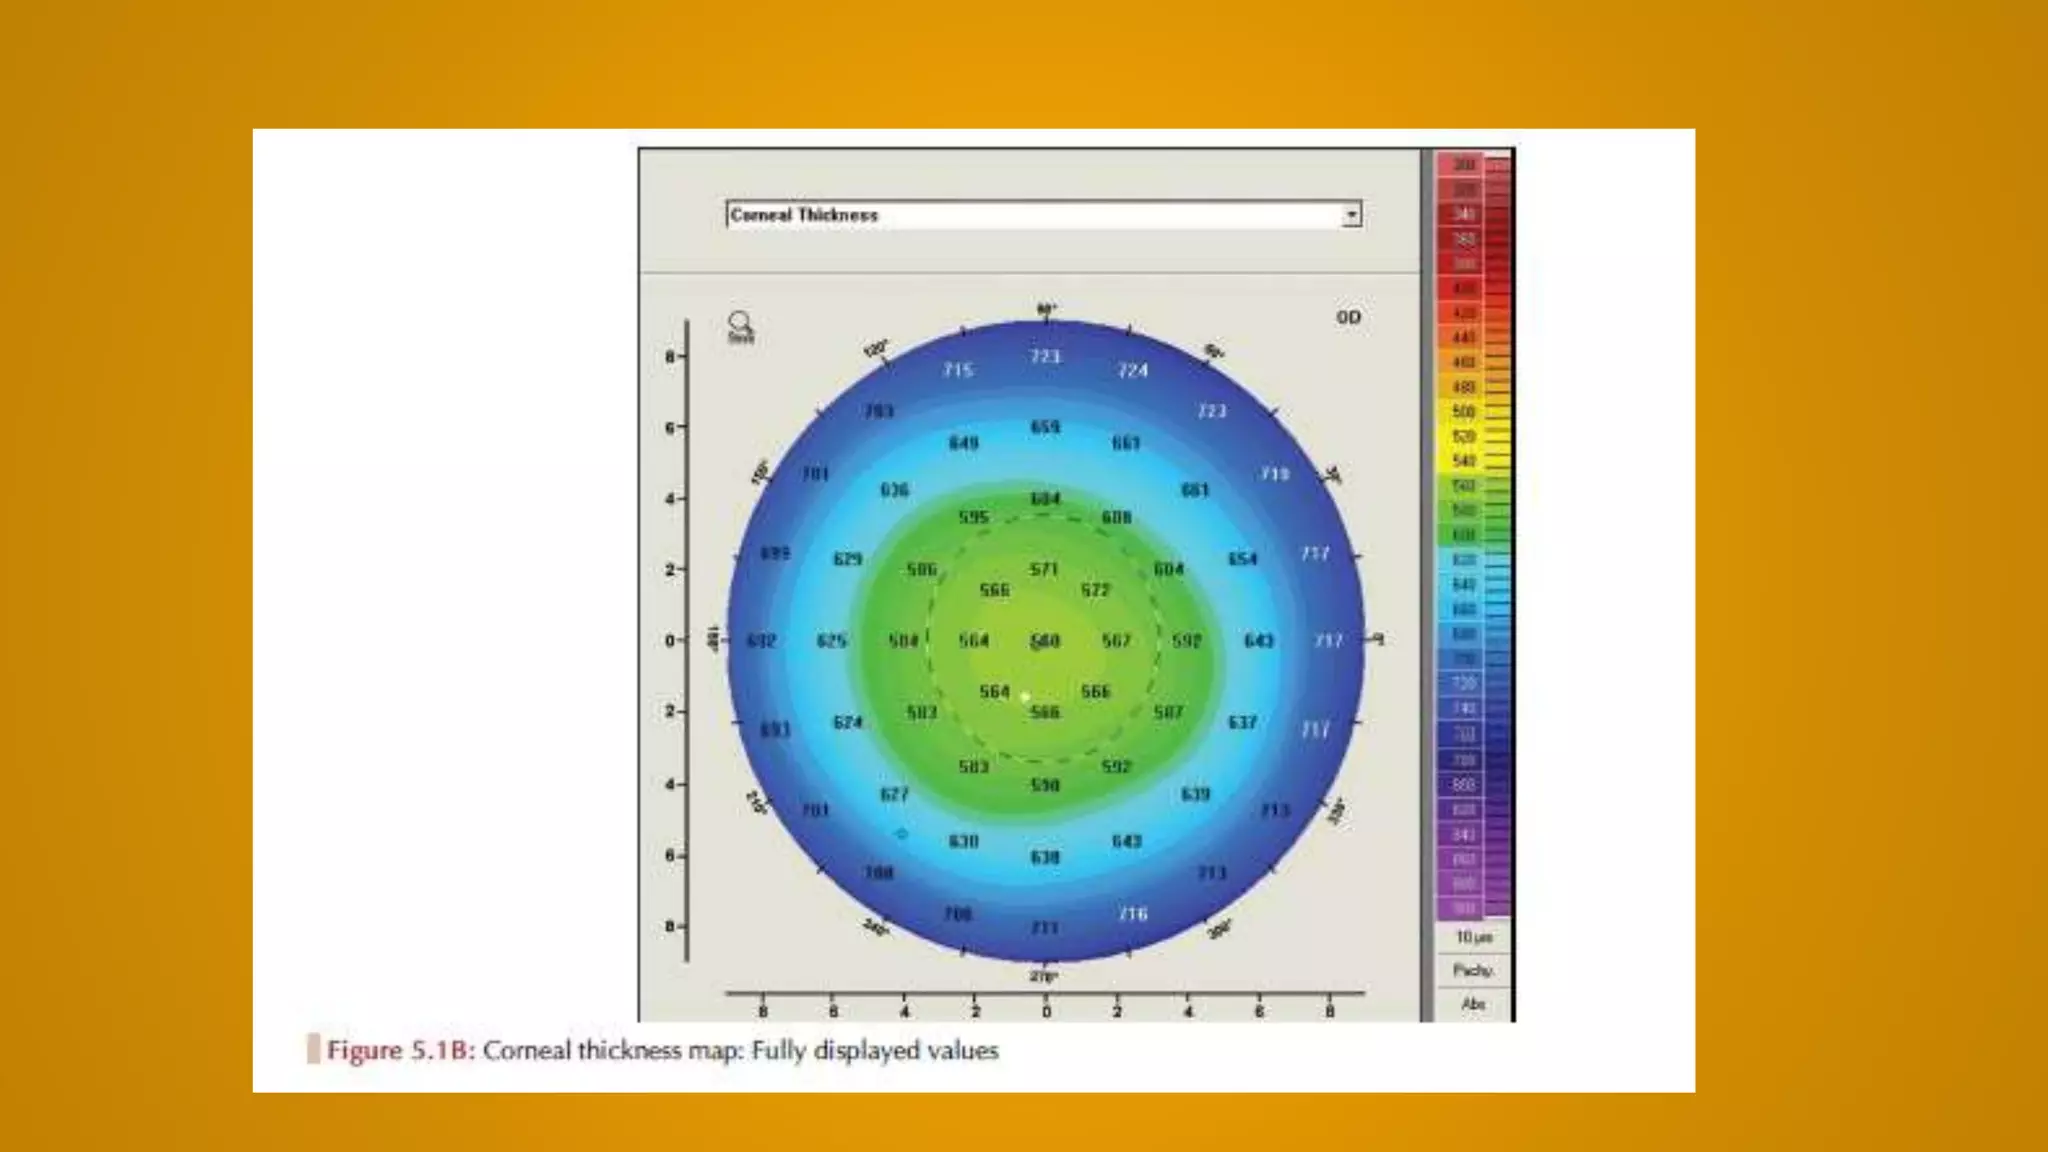Click the 90° angle marker at the map top

pos(1046,309)
